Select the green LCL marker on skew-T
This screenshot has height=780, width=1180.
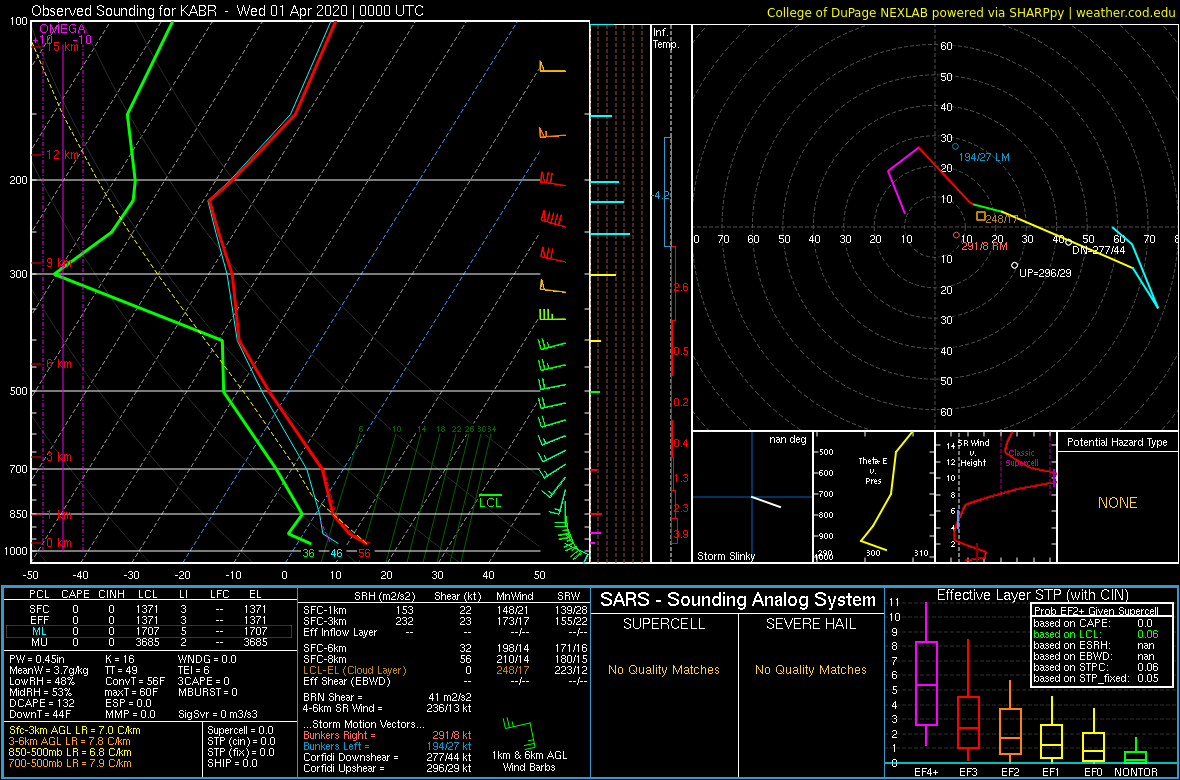[491, 501]
